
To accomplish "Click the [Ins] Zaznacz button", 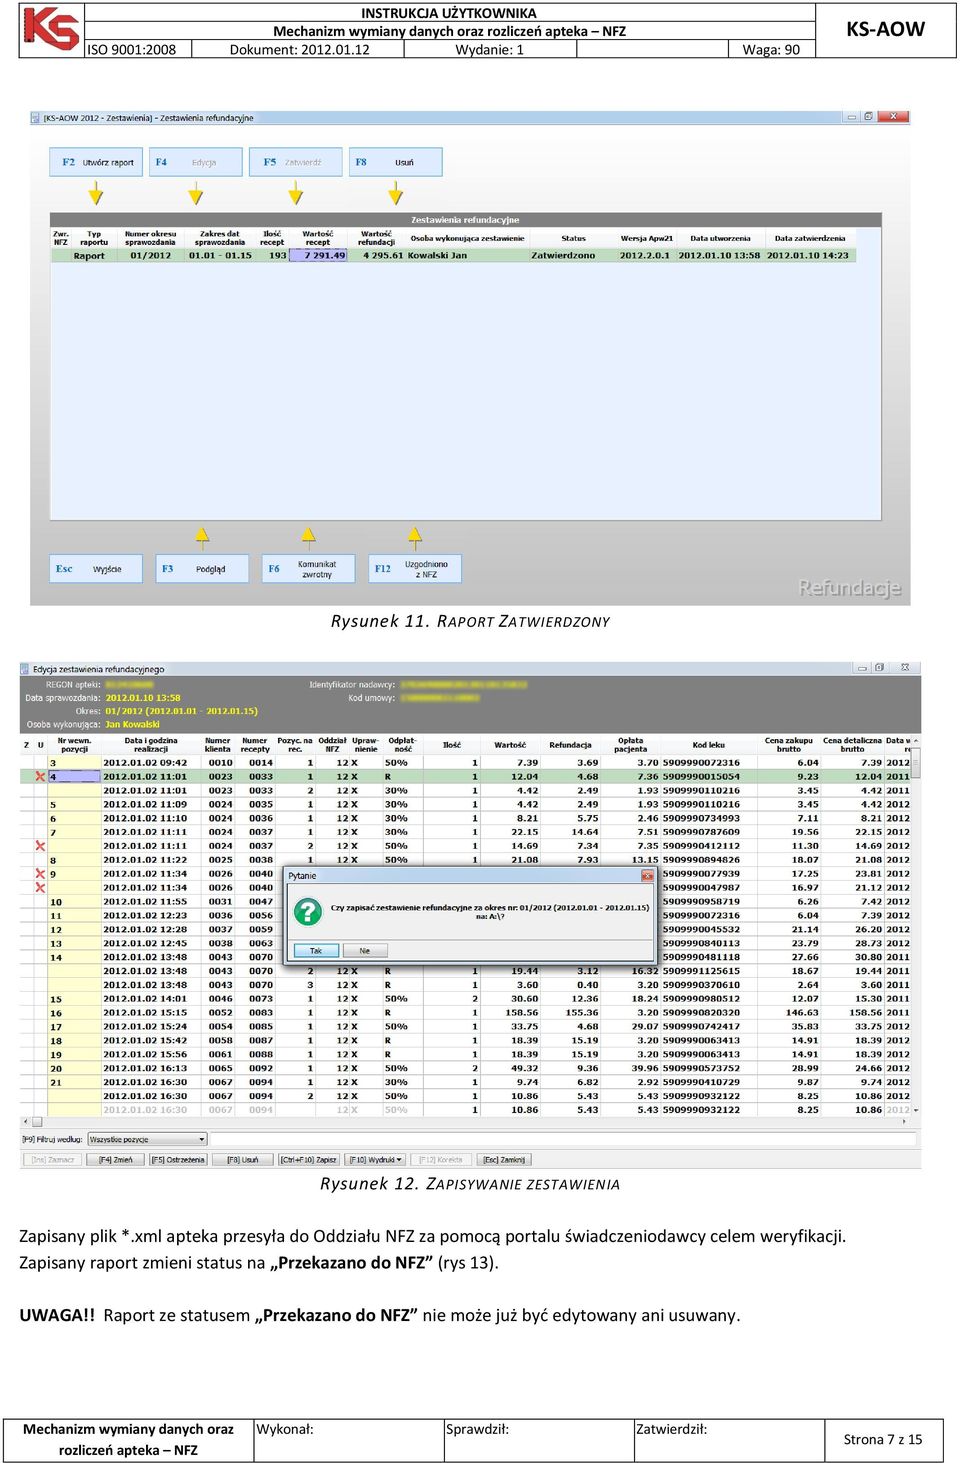I will [x=53, y=1160].
